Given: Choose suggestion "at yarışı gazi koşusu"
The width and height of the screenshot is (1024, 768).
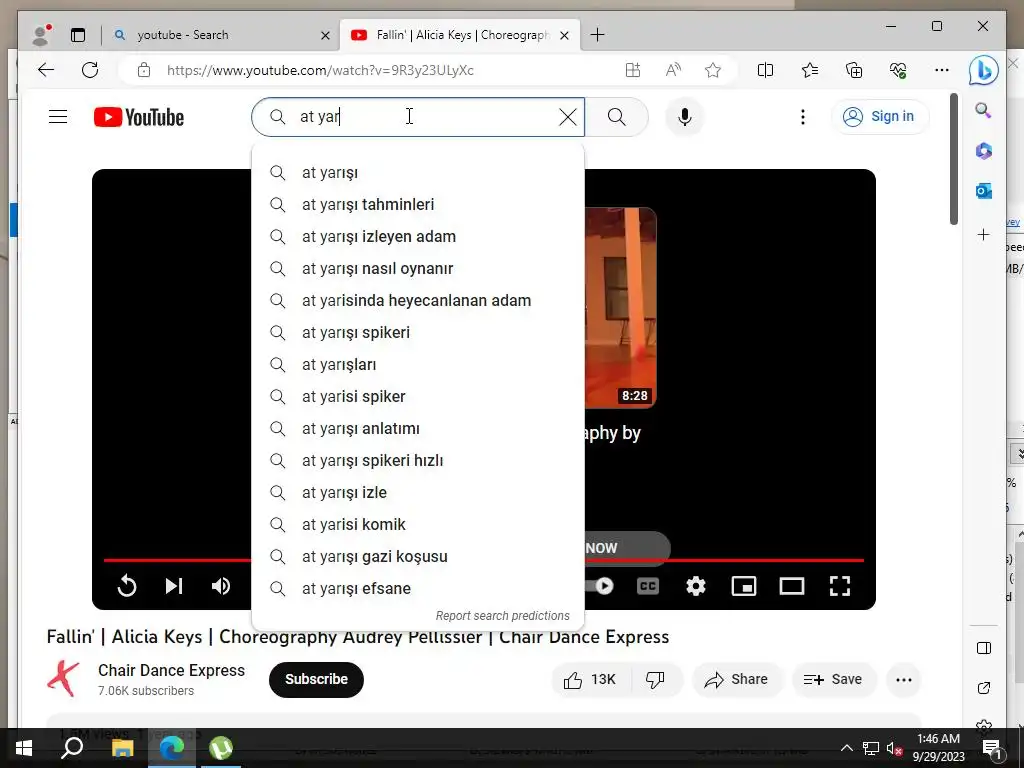Looking at the screenshot, I should [418, 556].
